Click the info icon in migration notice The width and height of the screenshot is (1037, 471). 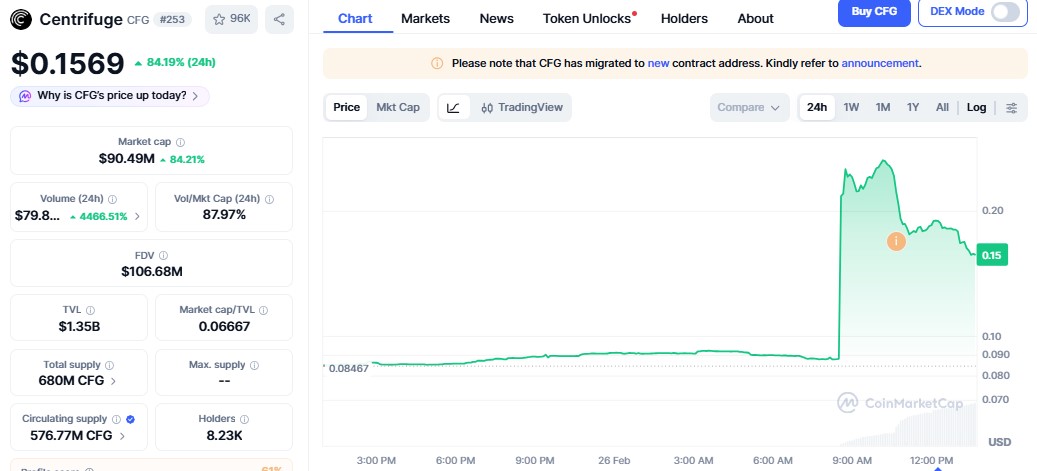click(436, 64)
